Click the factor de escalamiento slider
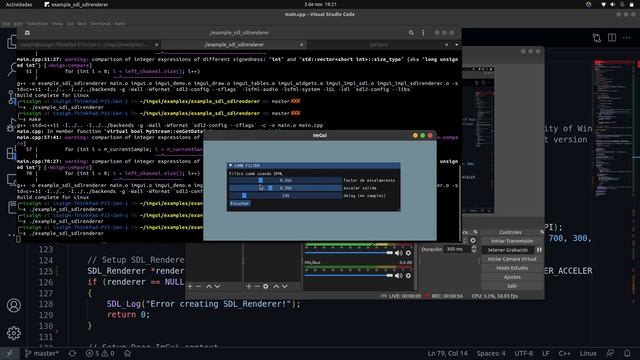 click(285, 180)
